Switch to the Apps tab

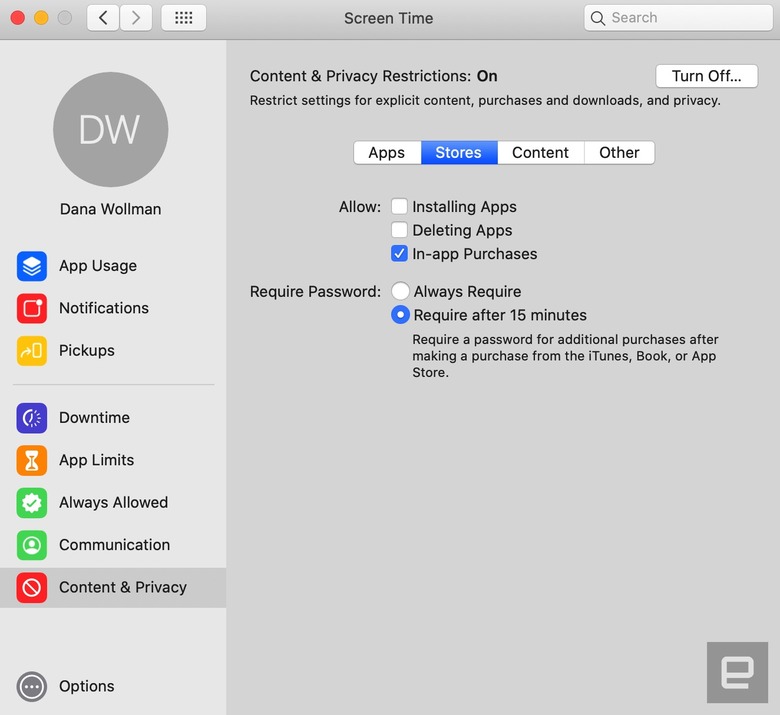[x=387, y=152]
